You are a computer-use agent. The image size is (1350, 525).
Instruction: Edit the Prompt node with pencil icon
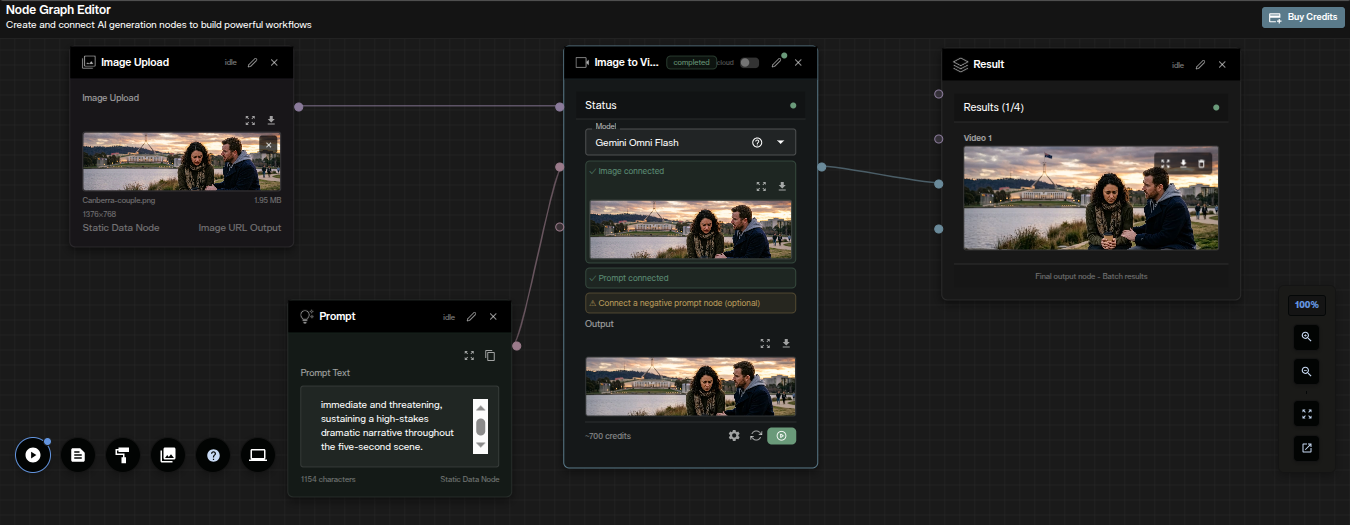pos(471,316)
